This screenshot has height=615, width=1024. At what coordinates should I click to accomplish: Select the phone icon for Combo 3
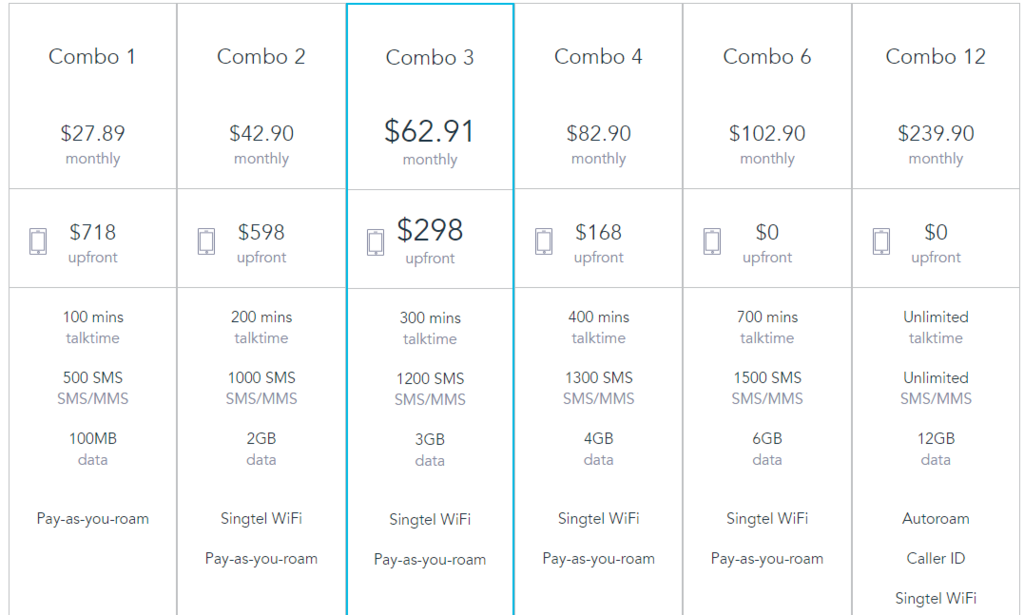tap(375, 240)
